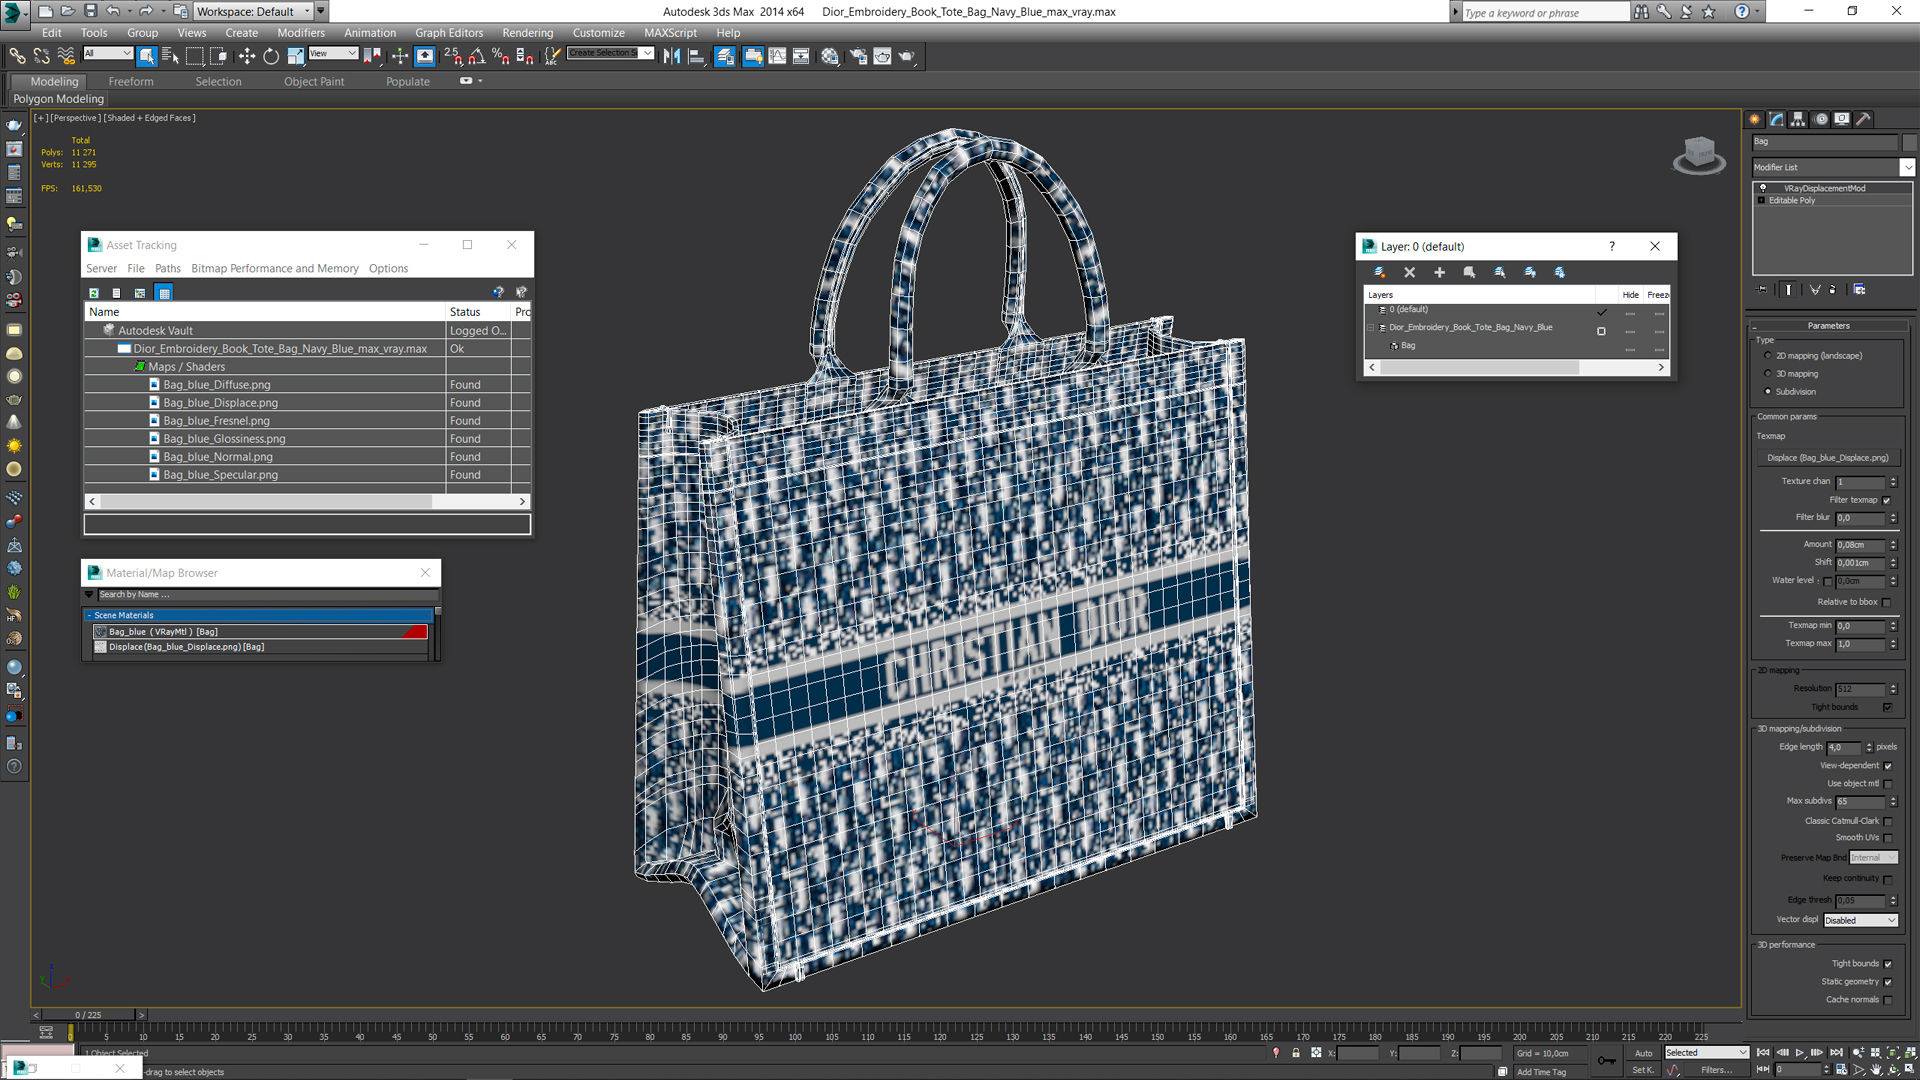The width and height of the screenshot is (1920, 1080).
Task: Switch to the Utilities hammer panel
Action: (x=1864, y=119)
